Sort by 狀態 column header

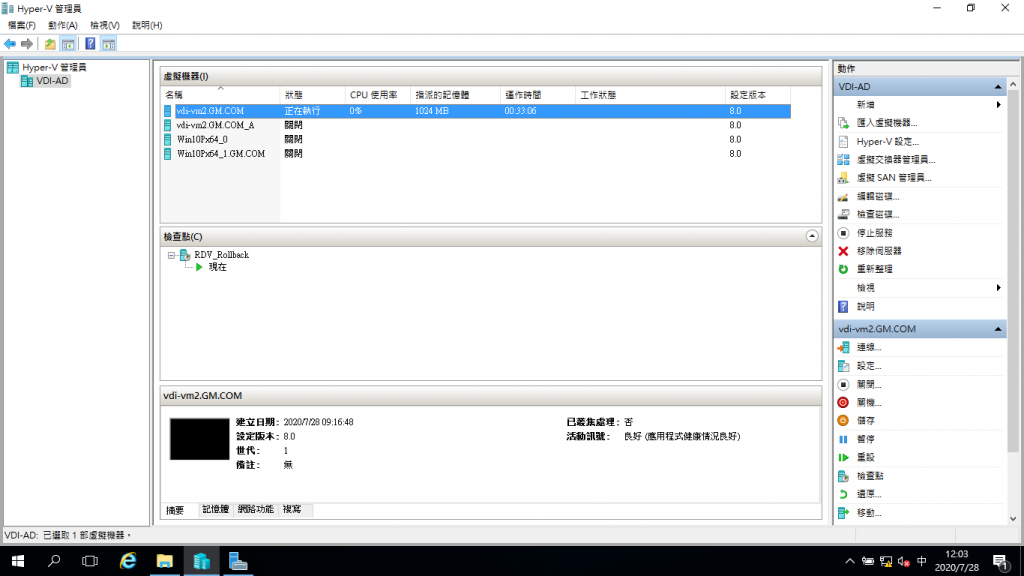pos(313,95)
